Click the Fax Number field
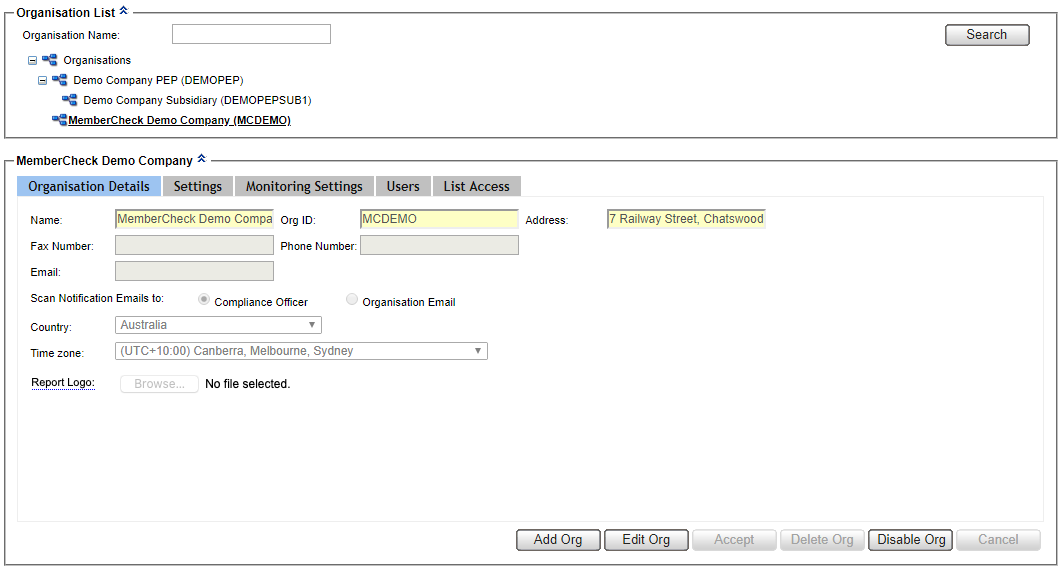This screenshot has width=1063, height=570. coord(195,245)
